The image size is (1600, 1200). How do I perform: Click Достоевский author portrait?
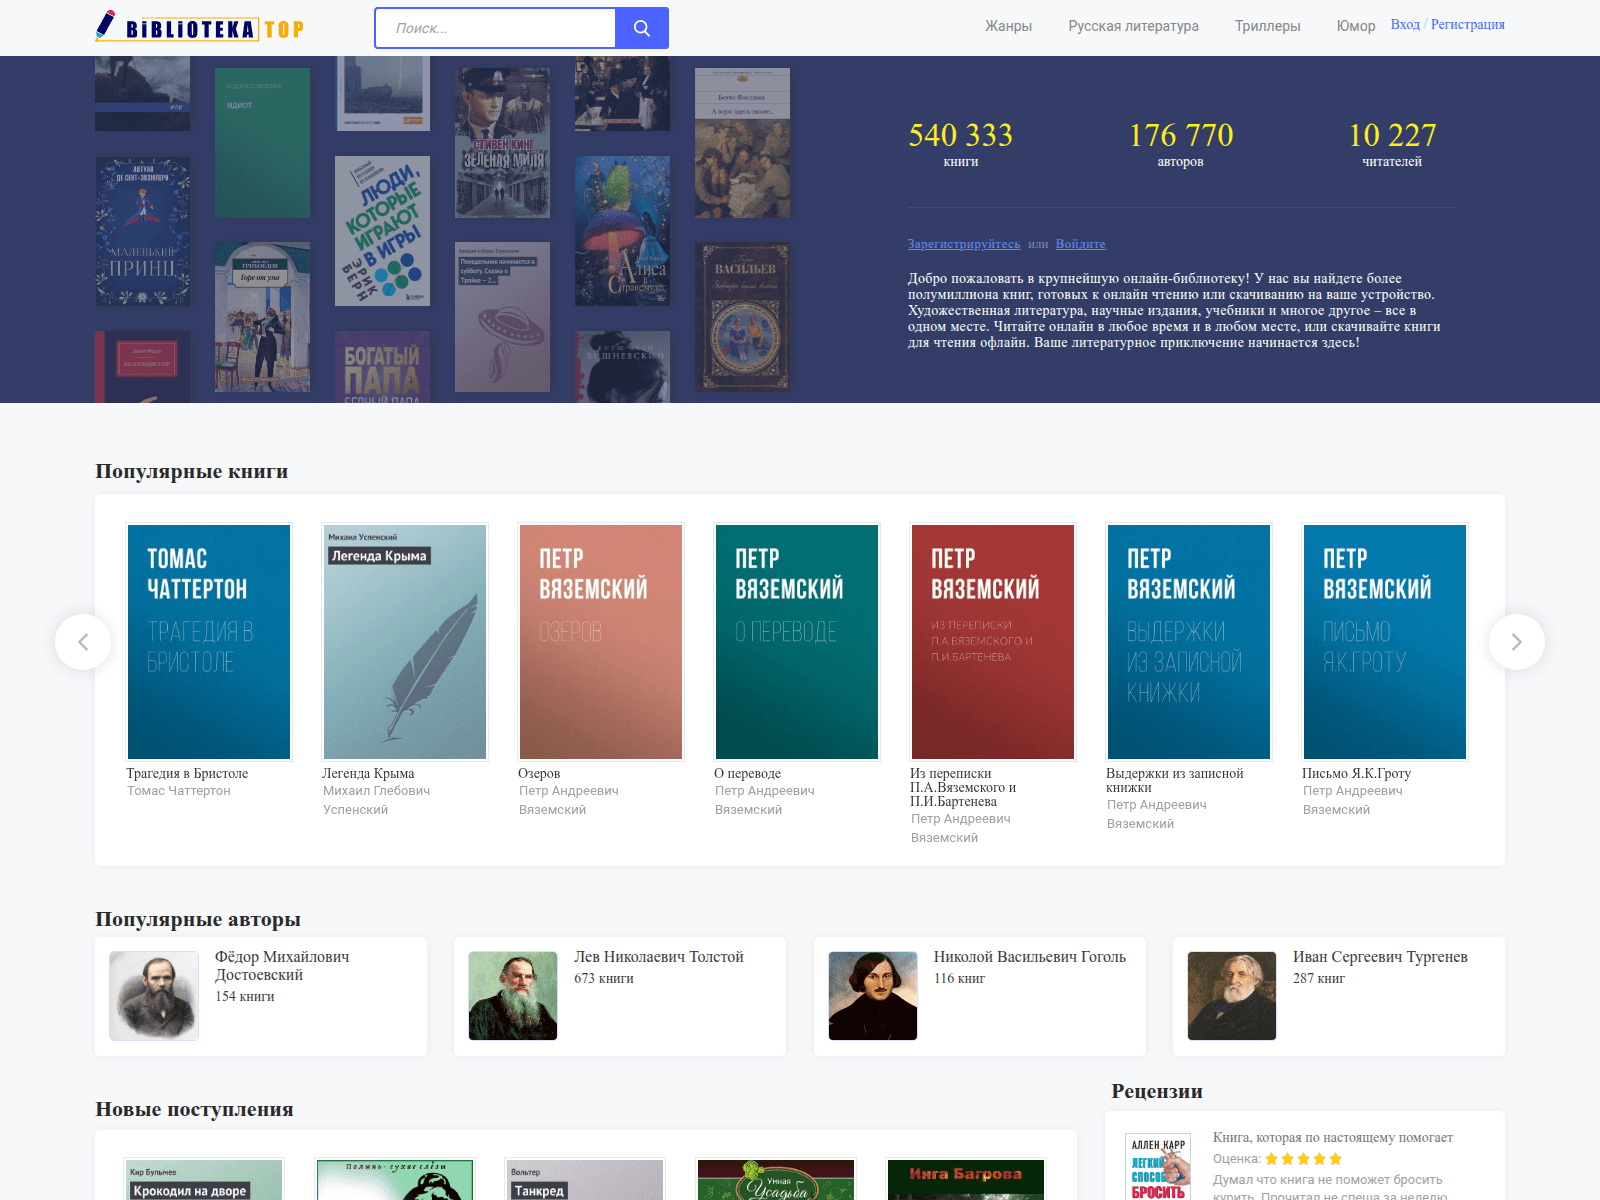click(x=154, y=996)
